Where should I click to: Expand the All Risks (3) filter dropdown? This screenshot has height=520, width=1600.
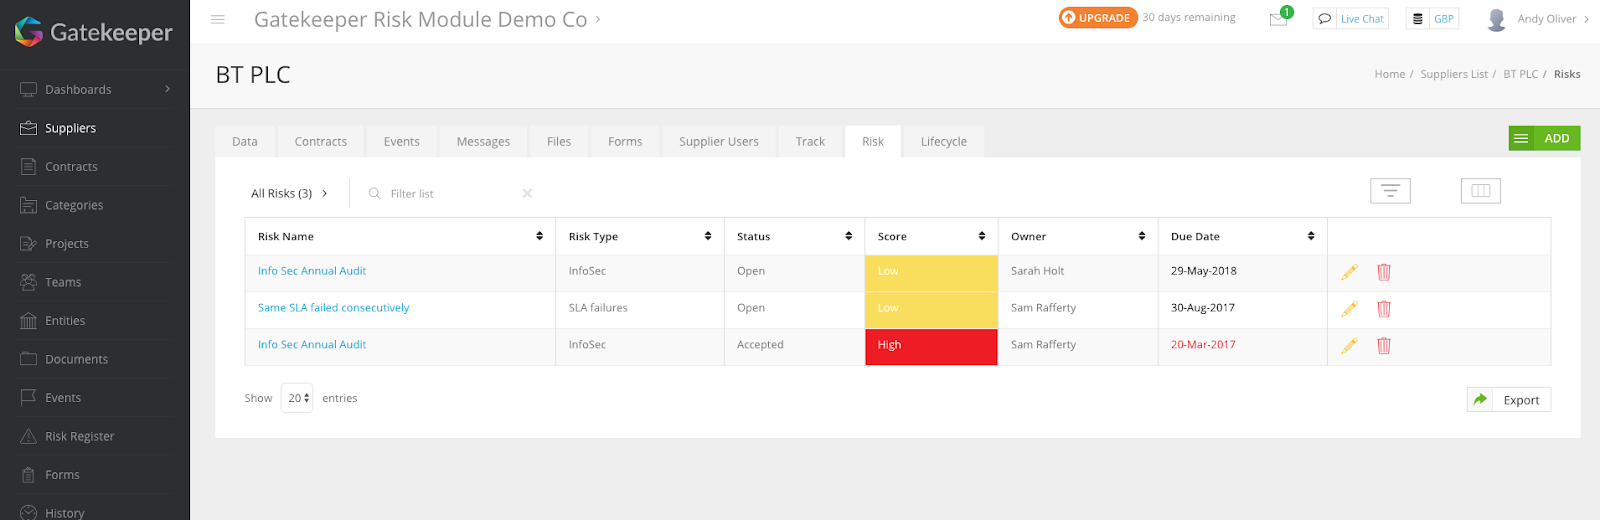290,193
